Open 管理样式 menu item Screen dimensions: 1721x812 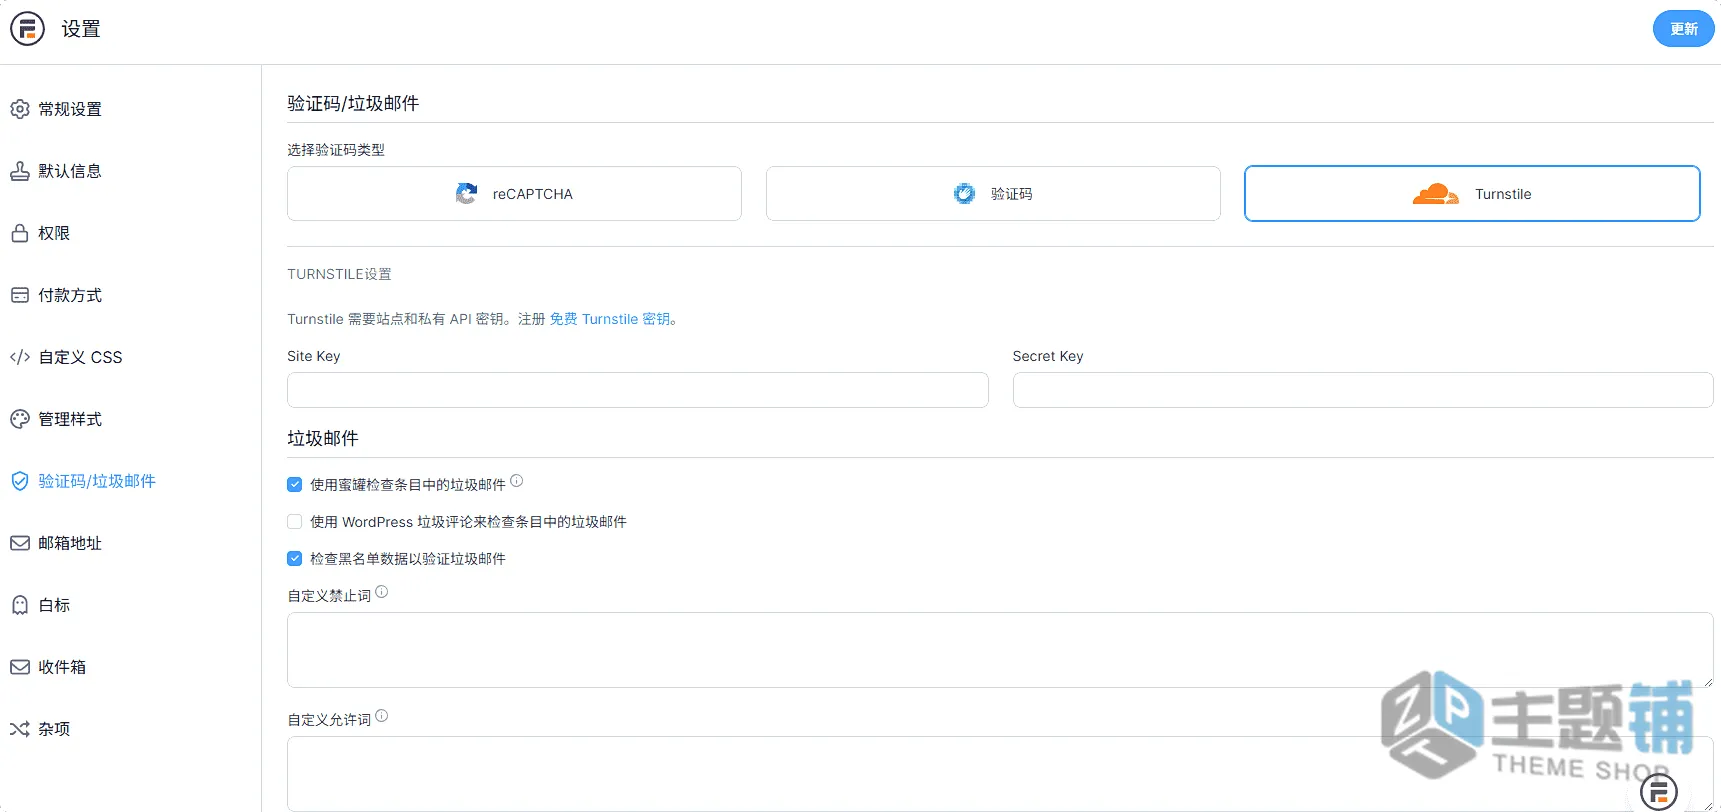click(70, 419)
